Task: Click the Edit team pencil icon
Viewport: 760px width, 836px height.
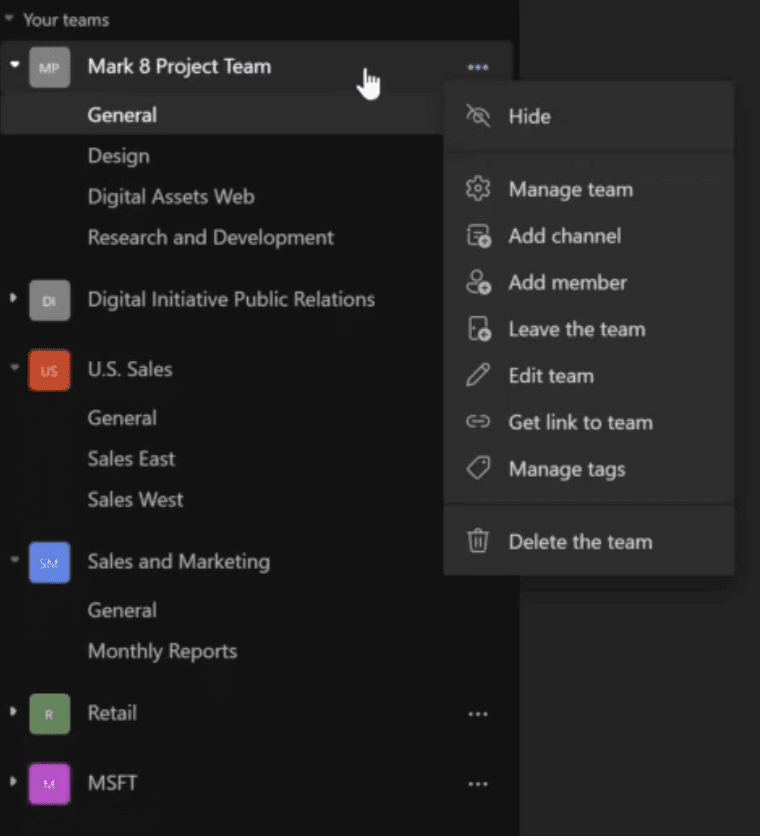Action: point(478,375)
